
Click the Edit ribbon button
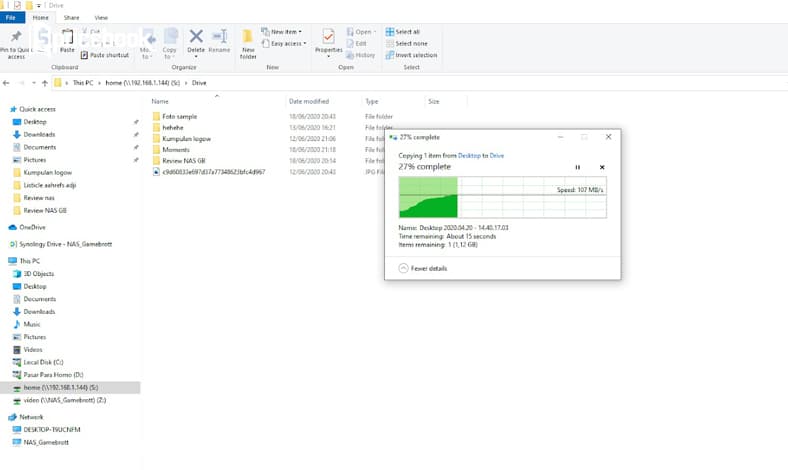click(x=356, y=44)
